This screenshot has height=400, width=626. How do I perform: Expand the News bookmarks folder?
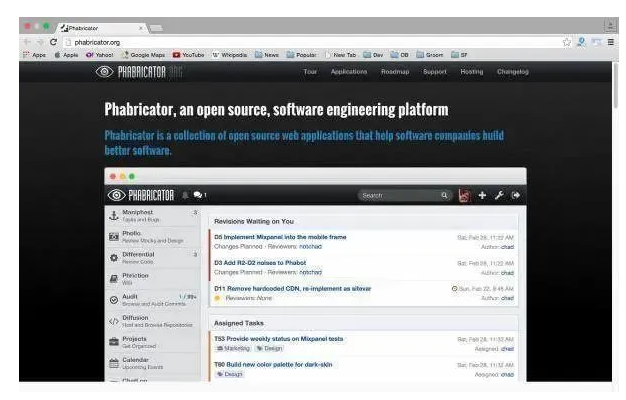click(267, 55)
